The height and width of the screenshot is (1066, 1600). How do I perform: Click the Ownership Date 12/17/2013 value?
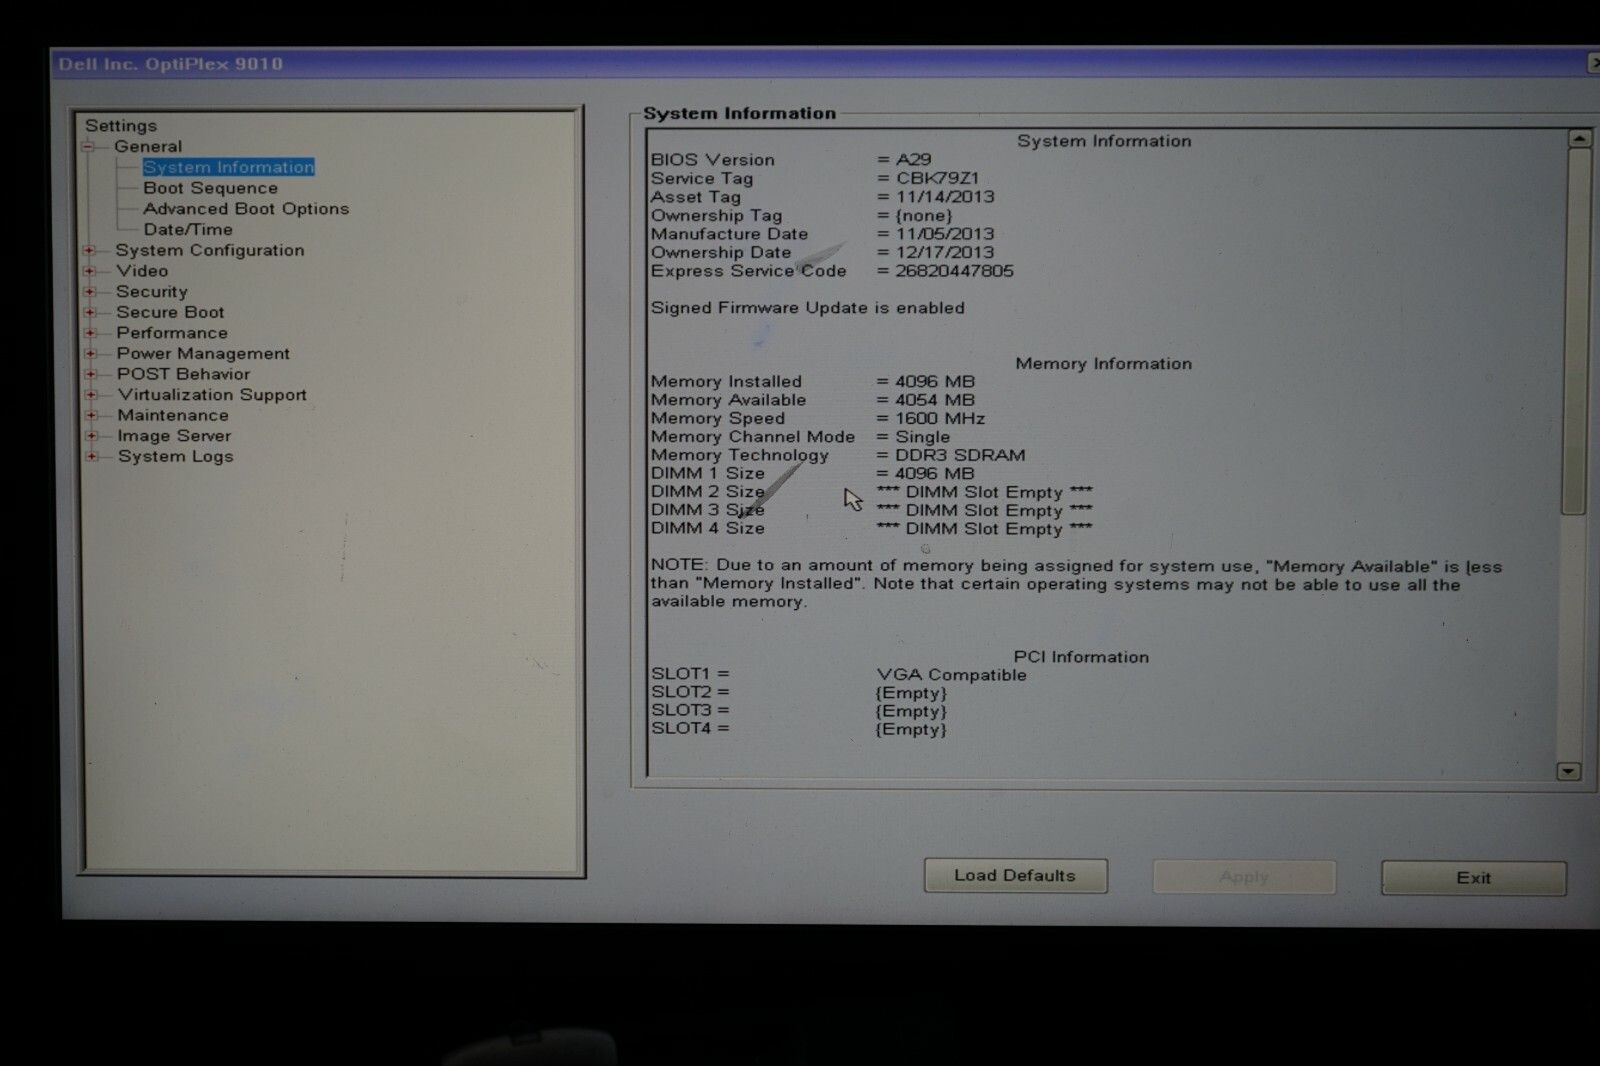945,253
